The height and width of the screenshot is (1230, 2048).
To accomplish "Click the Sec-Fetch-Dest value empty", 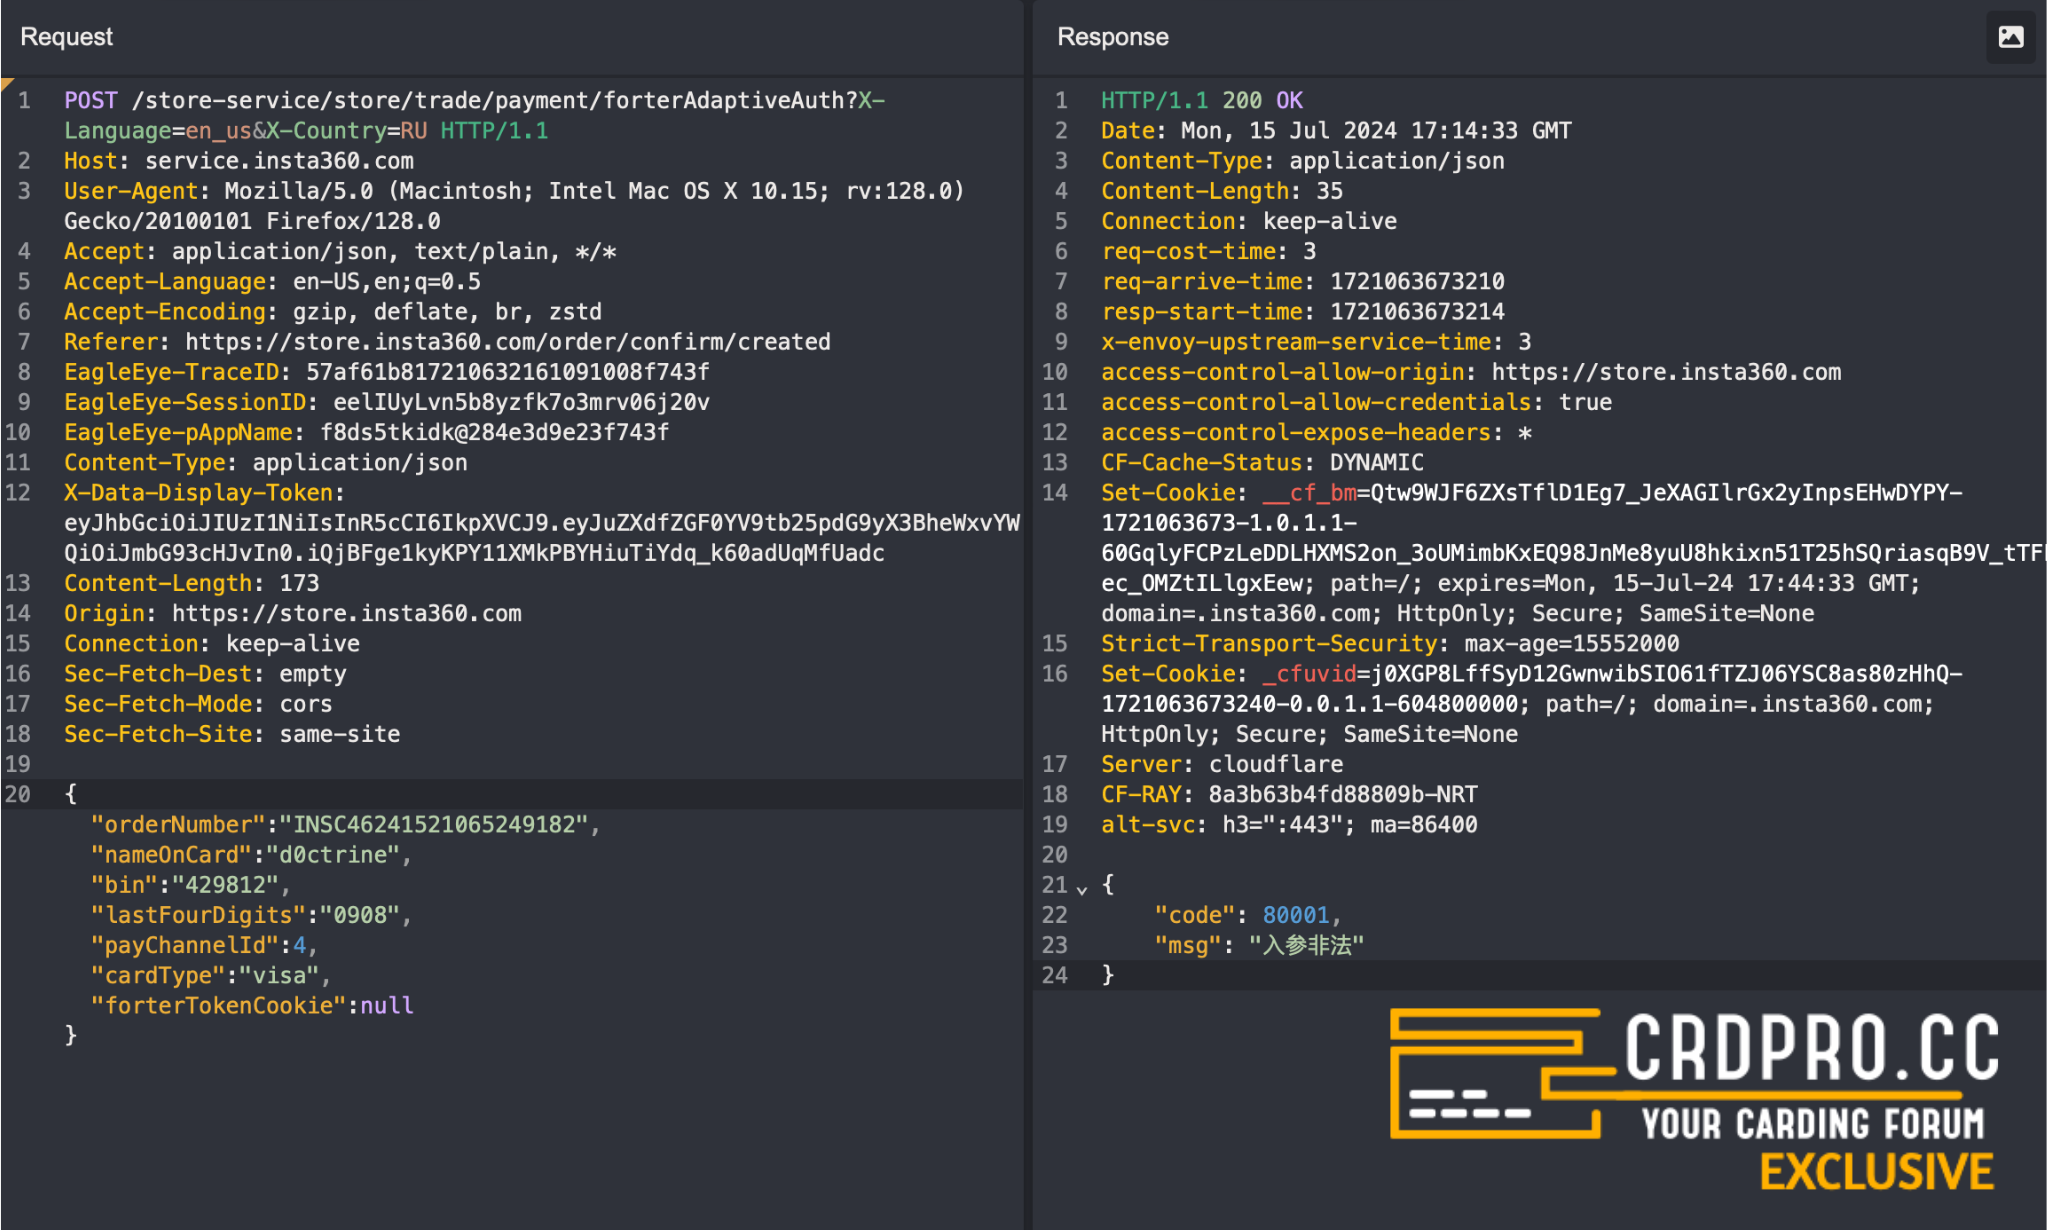I will (312, 674).
